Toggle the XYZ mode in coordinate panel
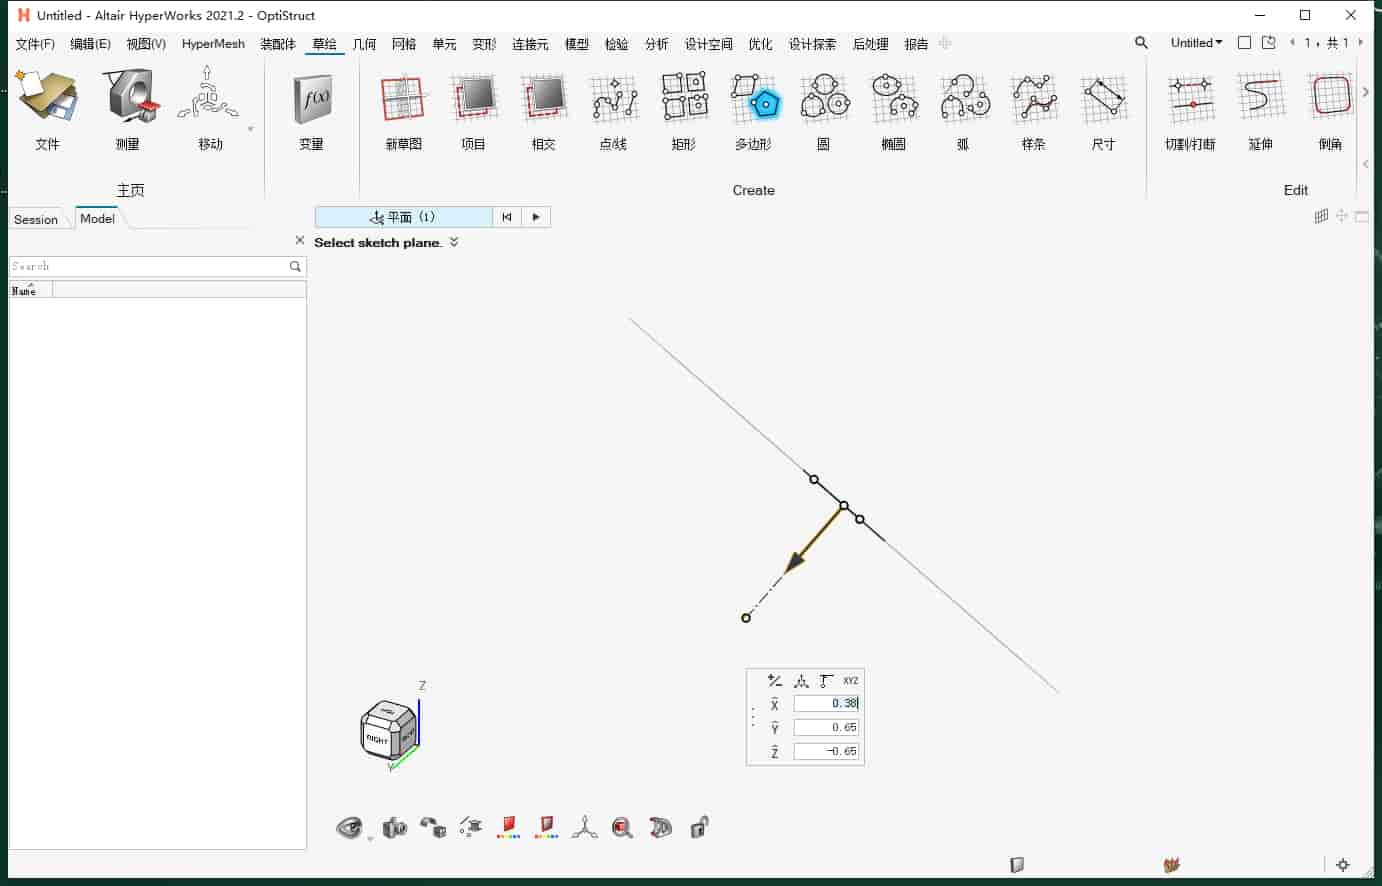Viewport: 1382px width, 886px height. coord(850,681)
